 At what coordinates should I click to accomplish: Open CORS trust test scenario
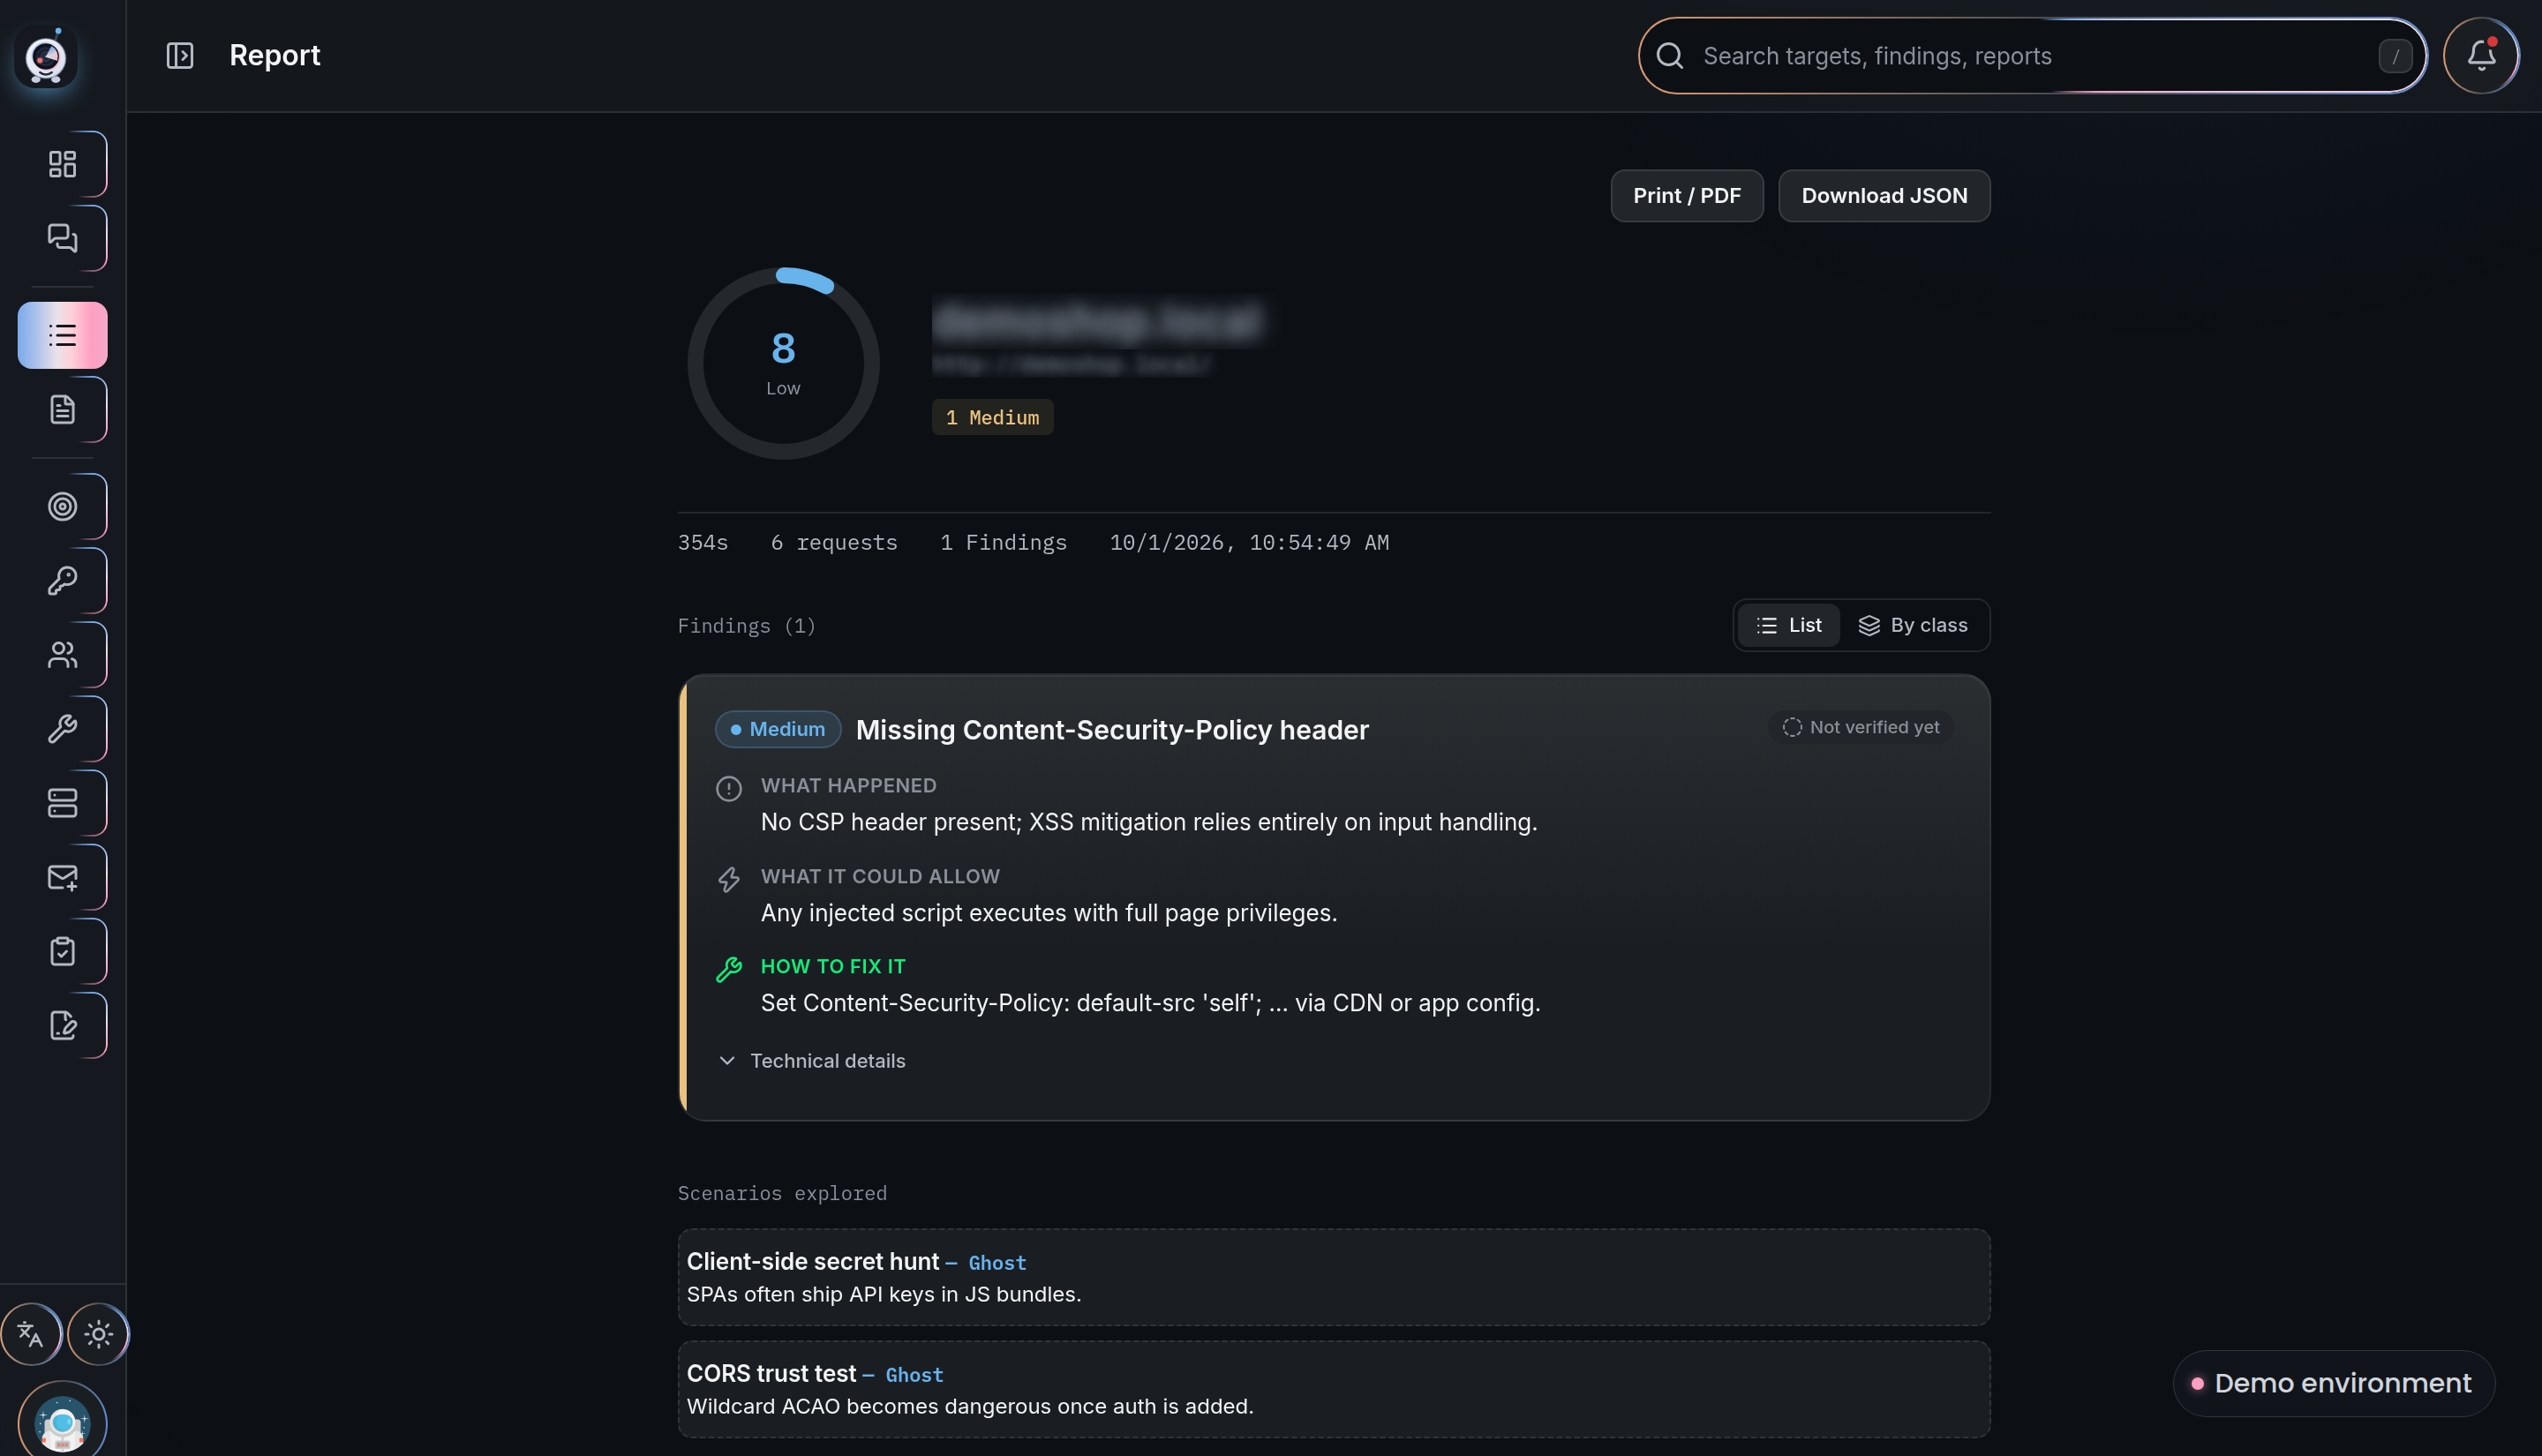click(x=1334, y=1389)
